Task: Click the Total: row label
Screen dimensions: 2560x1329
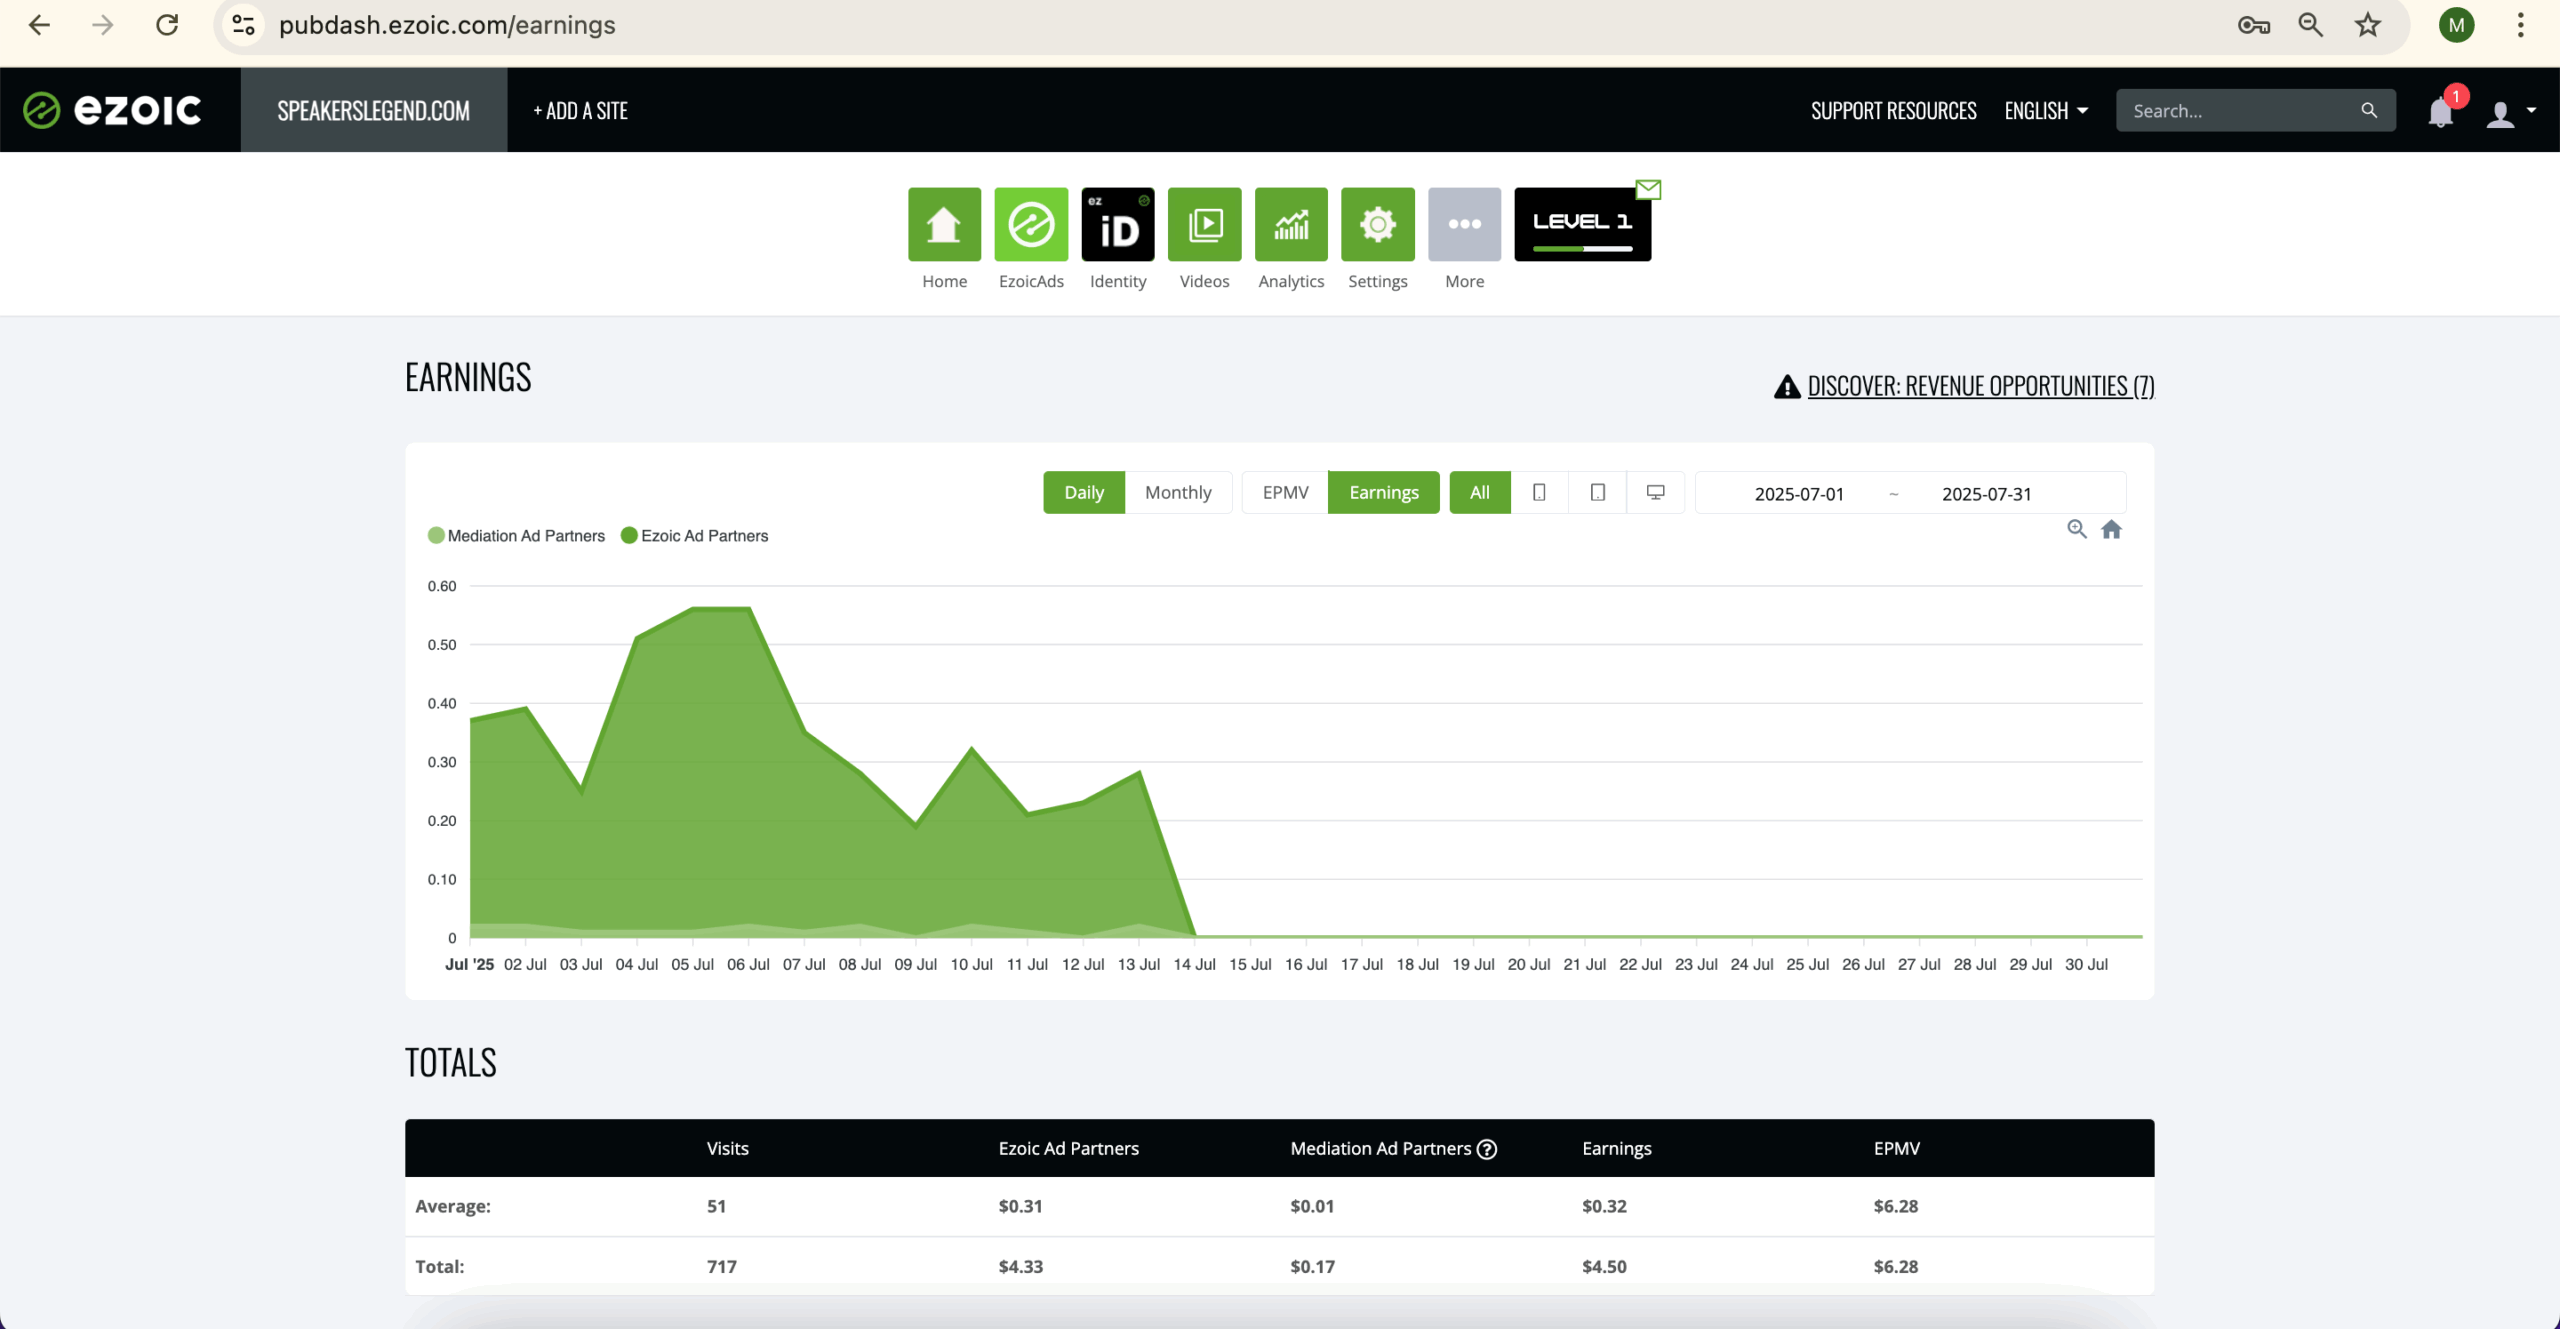Action: (x=440, y=1267)
